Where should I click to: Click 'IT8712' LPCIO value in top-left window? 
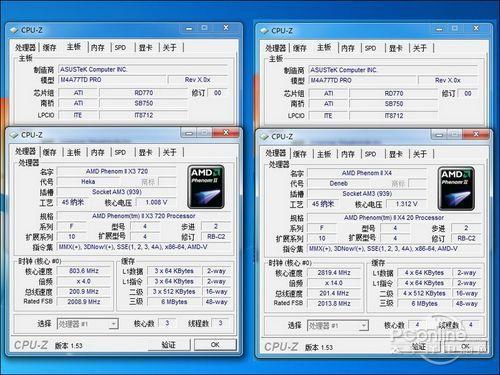click(144, 115)
